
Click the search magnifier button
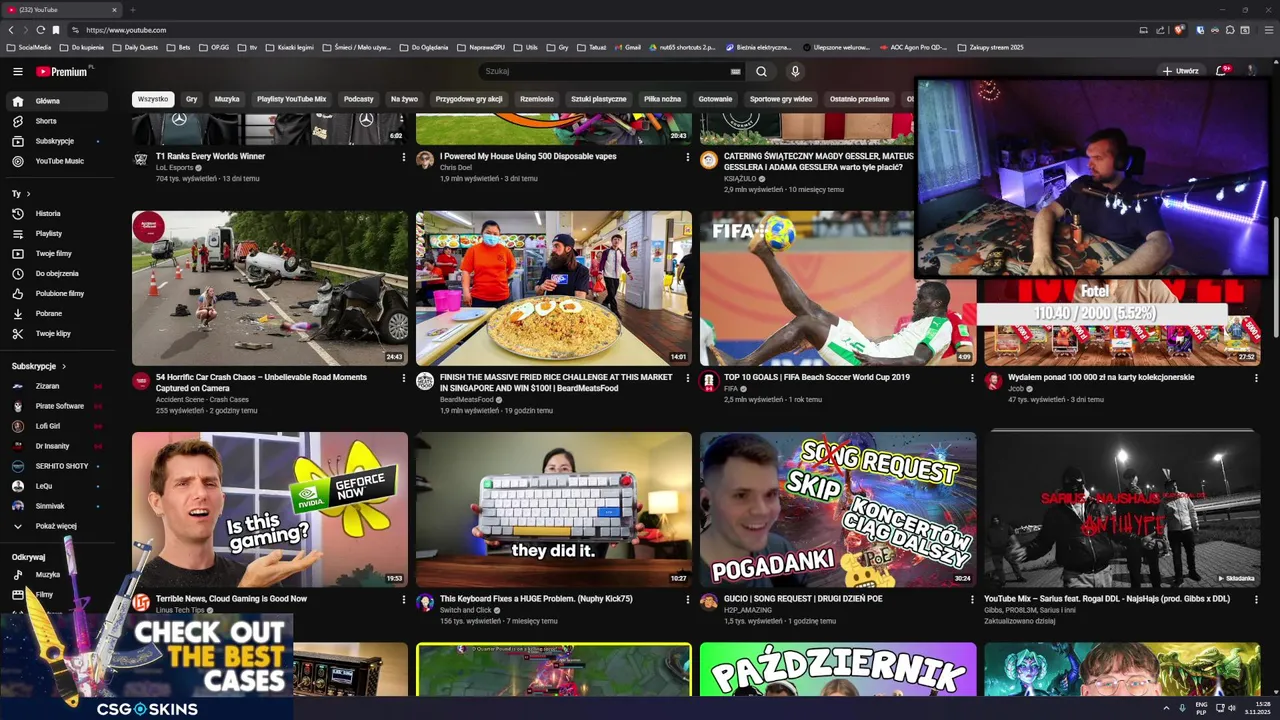pyautogui.click(x=761, y=72)
